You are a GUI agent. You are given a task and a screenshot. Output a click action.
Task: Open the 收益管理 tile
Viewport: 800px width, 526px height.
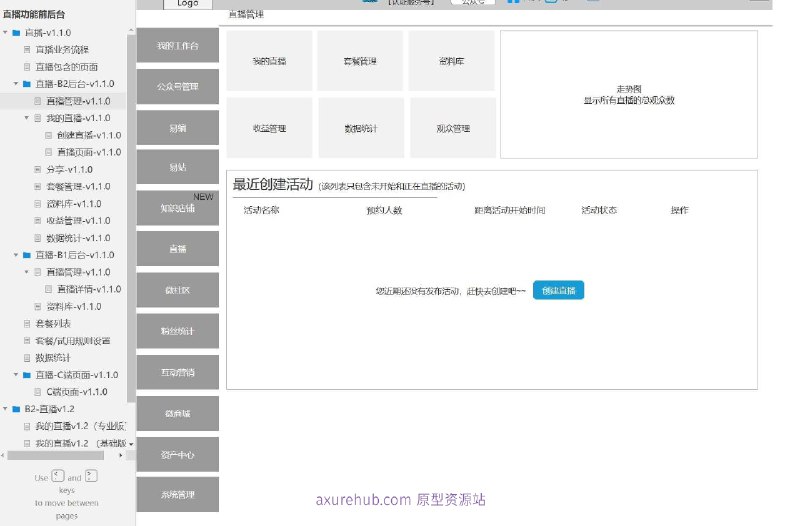click(269, 128)
